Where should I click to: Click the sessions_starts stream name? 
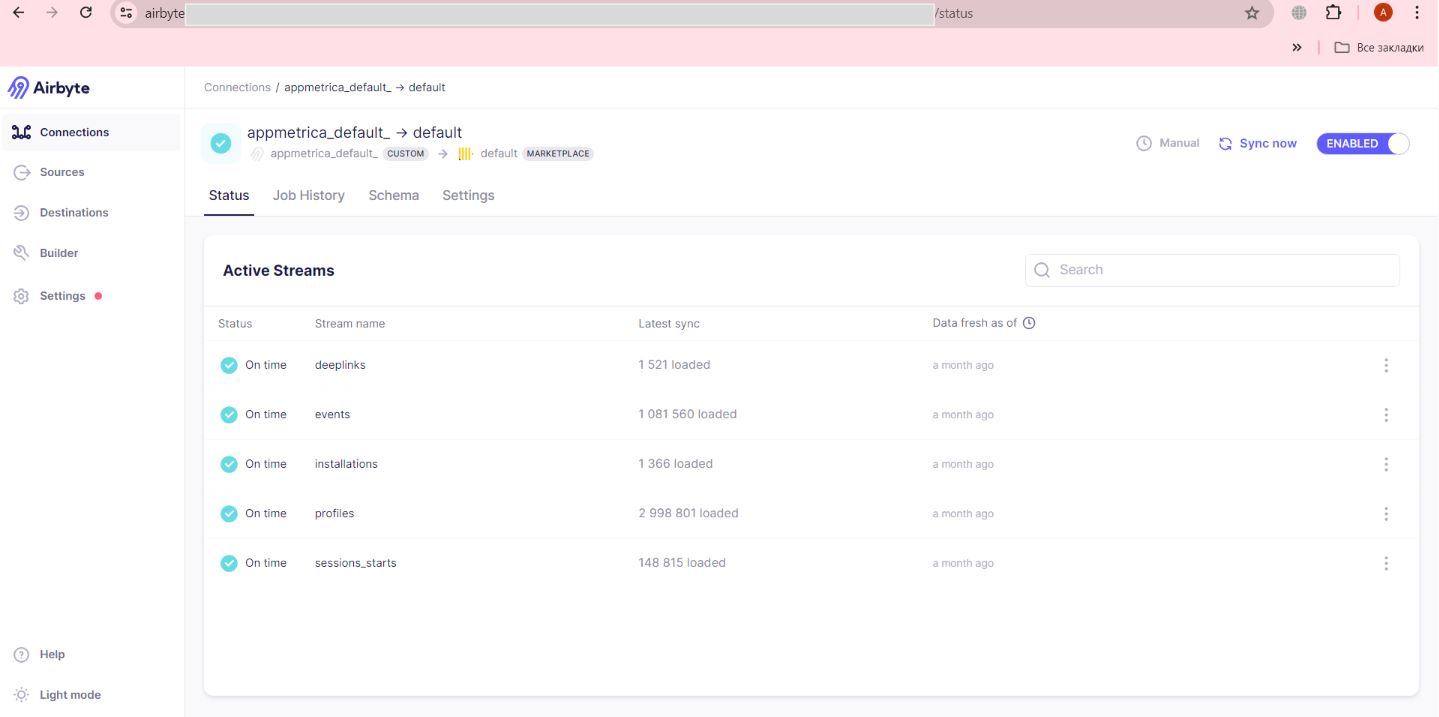pos(355,563)
